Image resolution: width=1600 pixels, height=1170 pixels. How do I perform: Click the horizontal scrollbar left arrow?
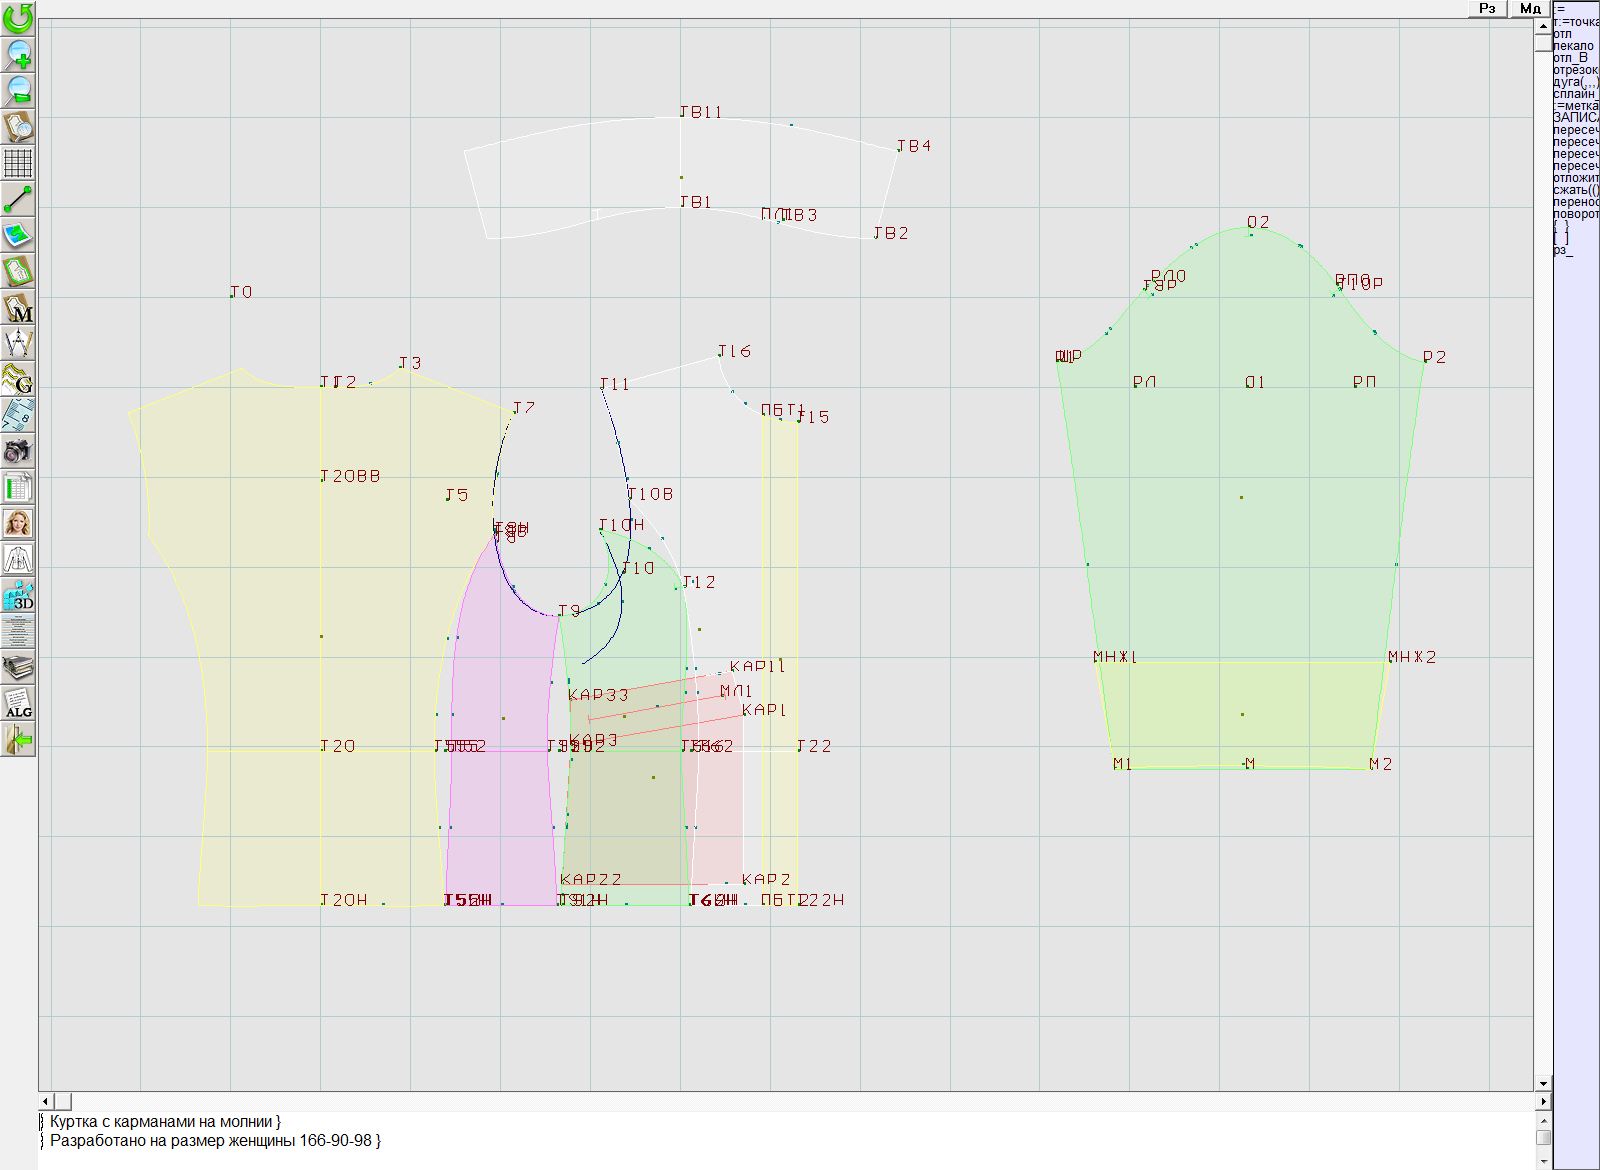click(46, 1101)
